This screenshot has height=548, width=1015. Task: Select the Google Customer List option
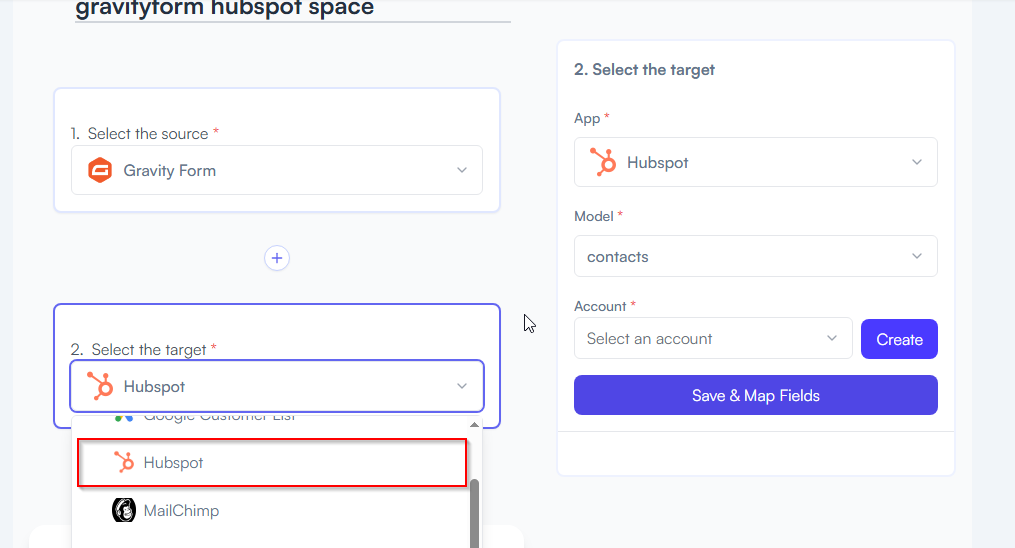[x=272, y=419]
